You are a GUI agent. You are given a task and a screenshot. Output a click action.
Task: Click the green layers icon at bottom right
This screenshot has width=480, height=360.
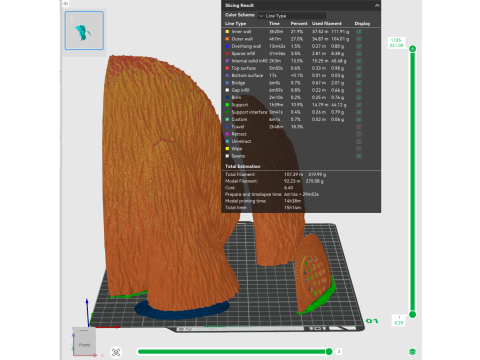point(412,352)
